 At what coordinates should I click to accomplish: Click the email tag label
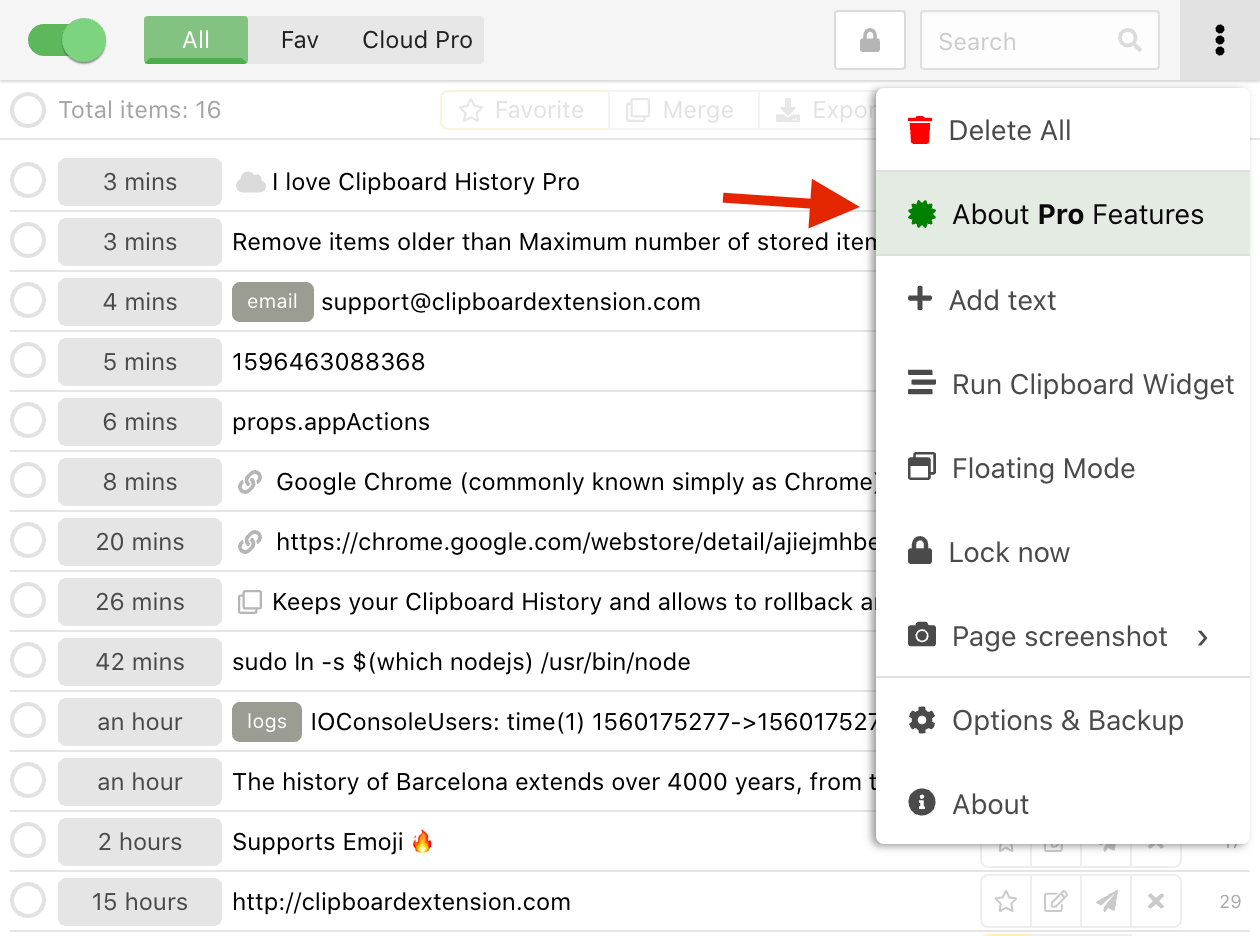[x=273, y=302]
